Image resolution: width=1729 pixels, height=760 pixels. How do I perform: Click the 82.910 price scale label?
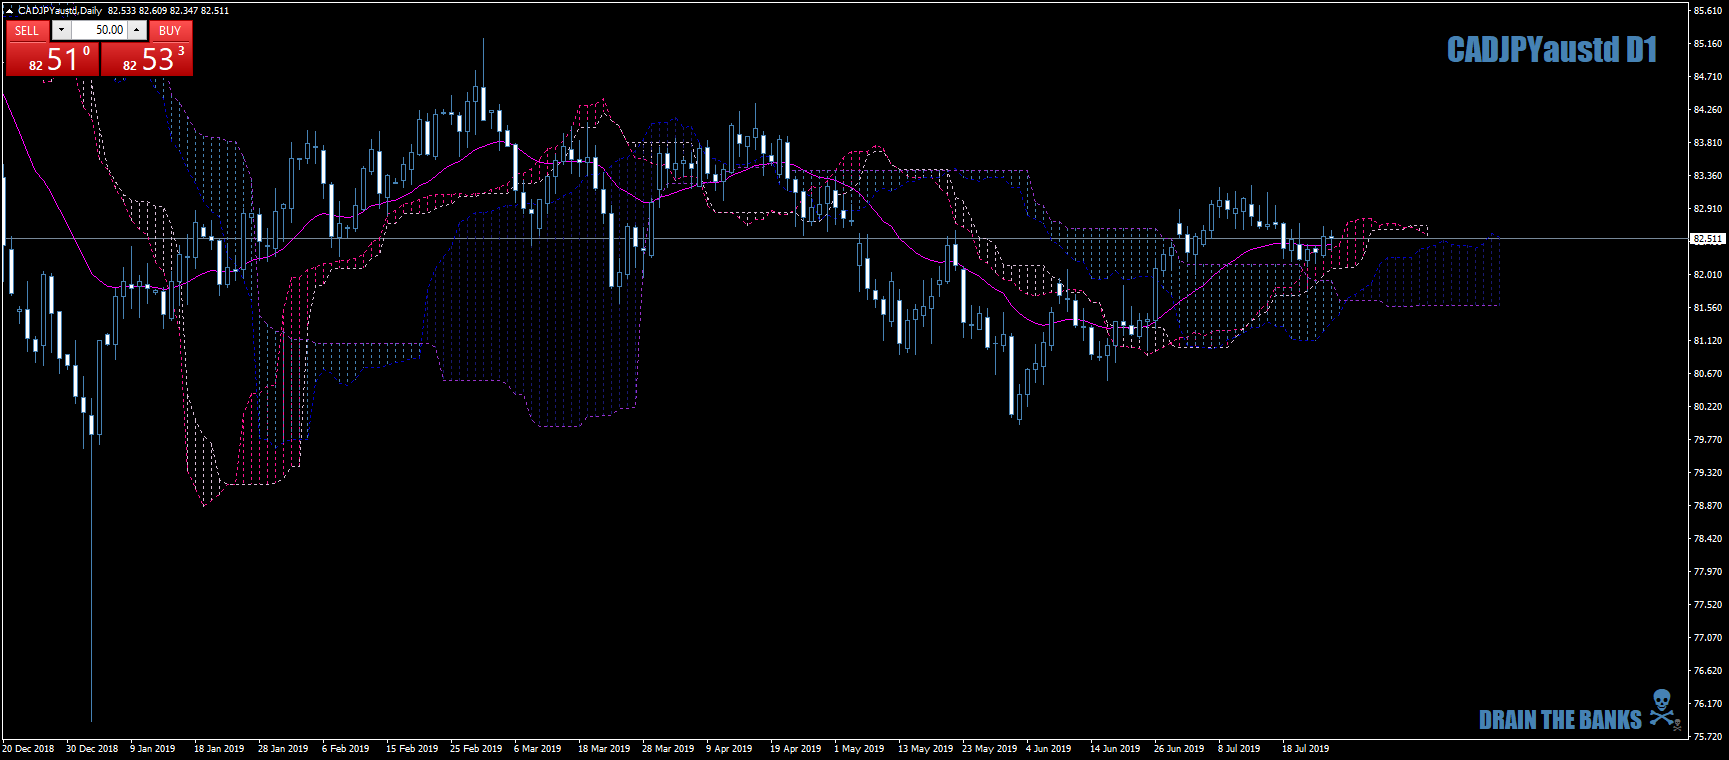pyautogui.click(x=1708, y=208)
